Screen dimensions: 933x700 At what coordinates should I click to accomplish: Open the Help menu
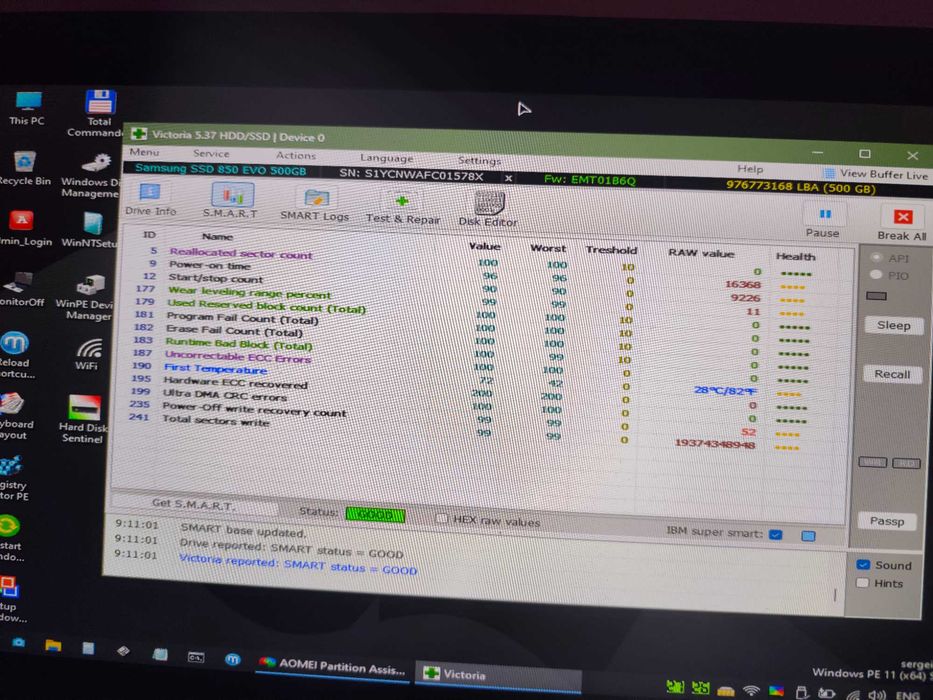point(750,169)
